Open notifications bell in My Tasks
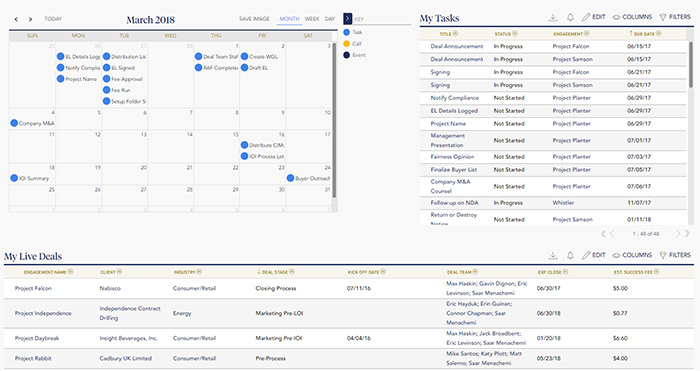 point(570,17)
